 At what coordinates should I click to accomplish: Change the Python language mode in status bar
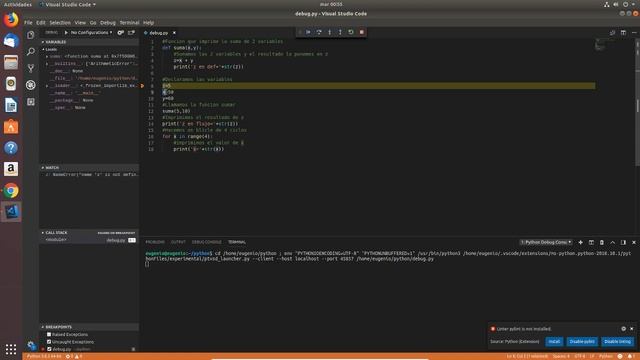pyautogui.click(x=606, y=356)
